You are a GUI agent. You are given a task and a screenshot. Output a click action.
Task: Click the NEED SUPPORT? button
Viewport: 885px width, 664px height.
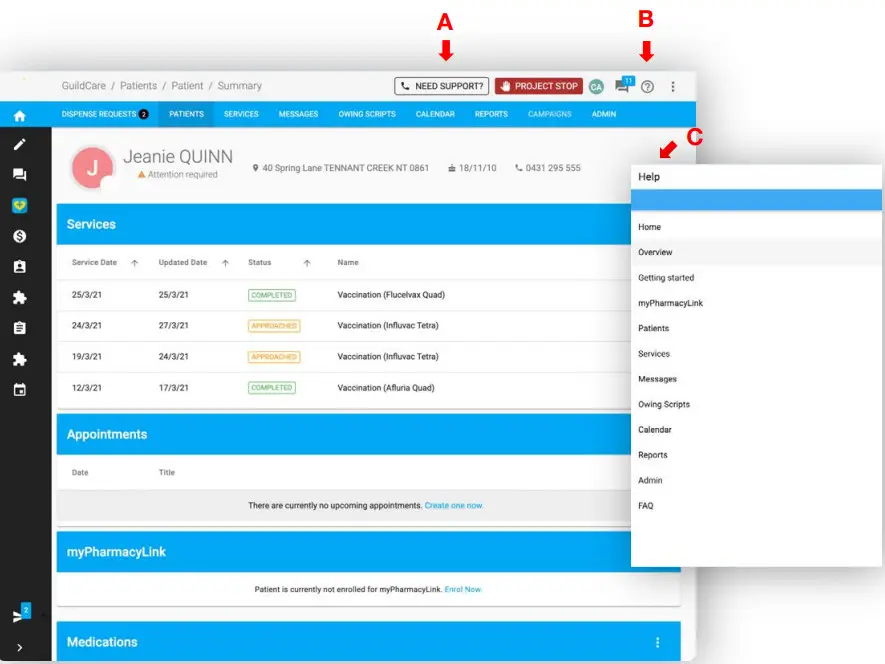441,86
